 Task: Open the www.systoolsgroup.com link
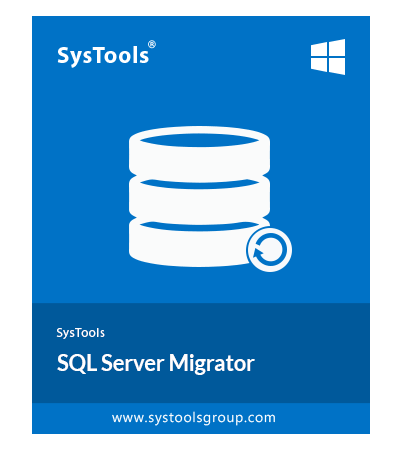[194, 418]
